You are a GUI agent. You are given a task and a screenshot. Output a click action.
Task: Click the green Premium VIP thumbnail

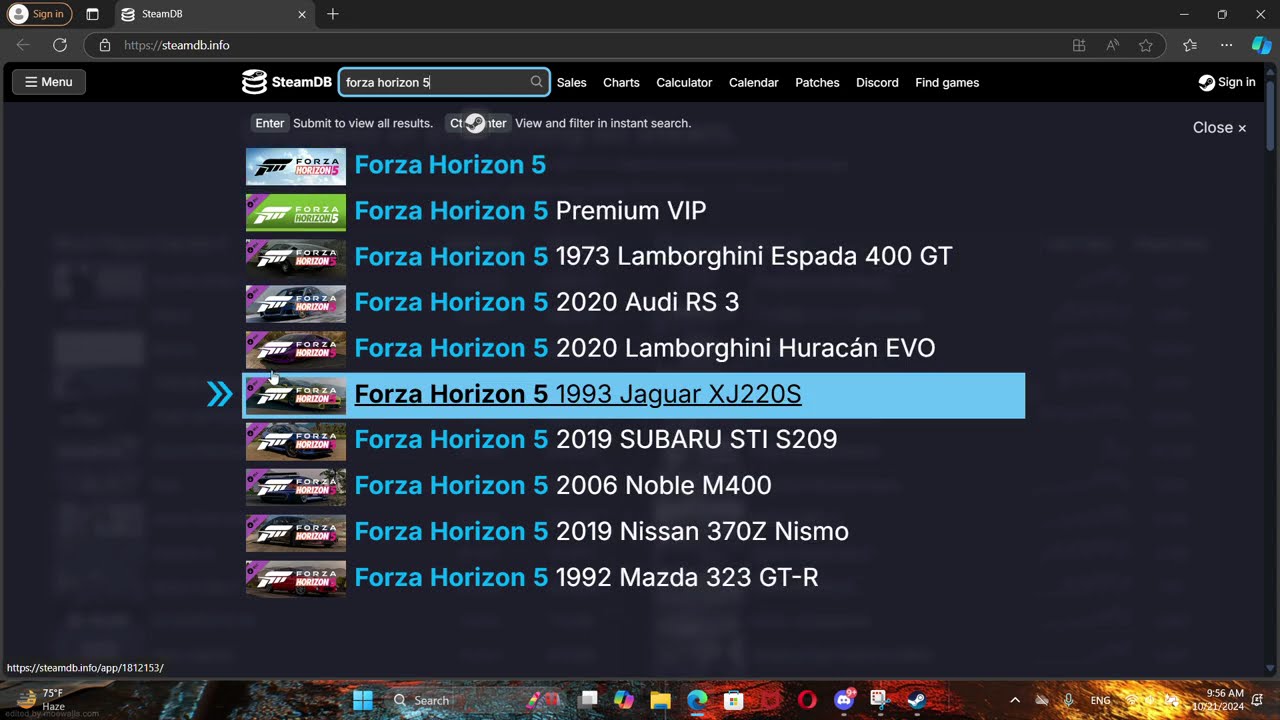point(296,212)
